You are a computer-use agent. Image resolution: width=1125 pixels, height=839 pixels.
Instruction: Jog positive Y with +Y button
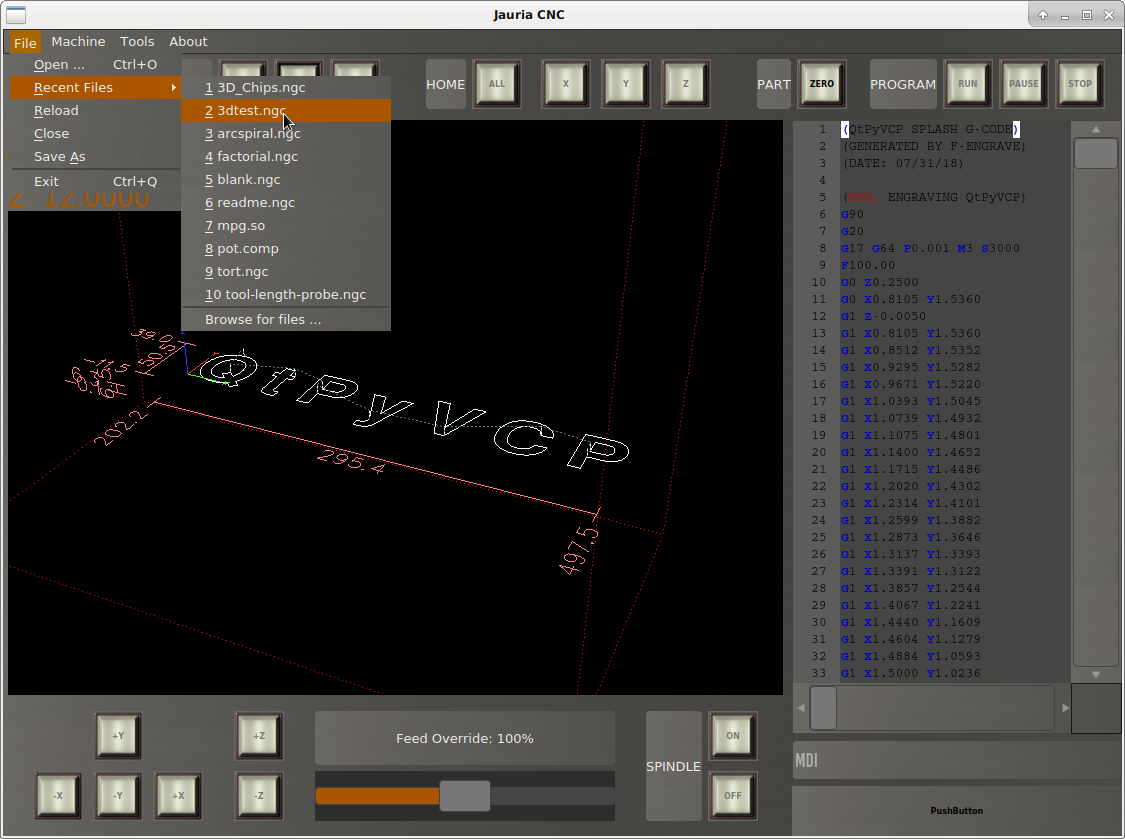click(118, 736)
